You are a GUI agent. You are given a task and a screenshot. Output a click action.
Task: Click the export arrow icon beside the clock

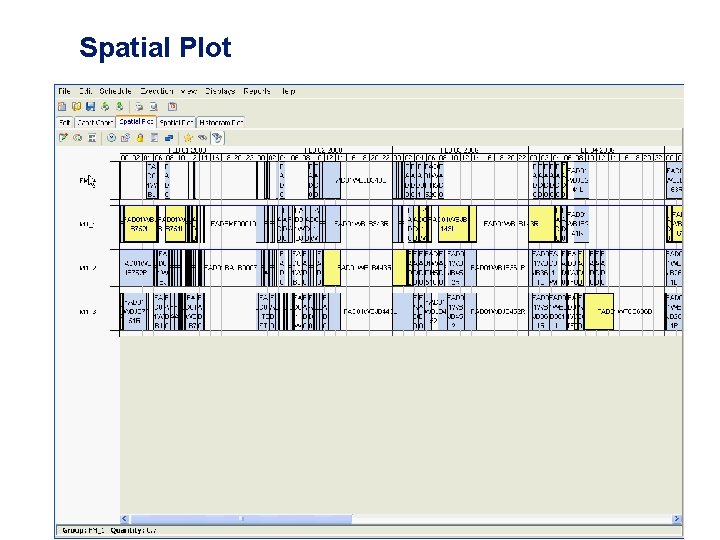pos(125,137)
